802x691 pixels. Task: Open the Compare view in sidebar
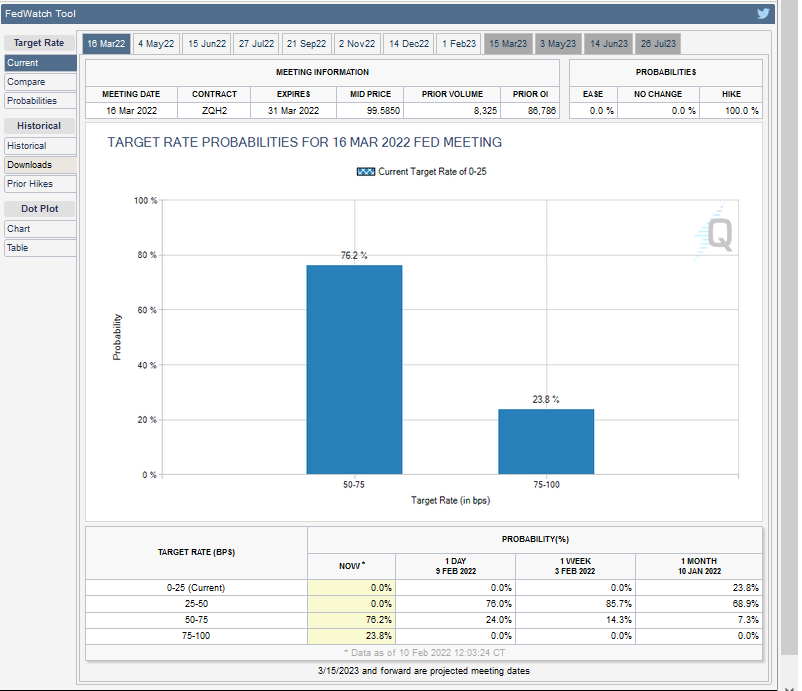(40, 82)
